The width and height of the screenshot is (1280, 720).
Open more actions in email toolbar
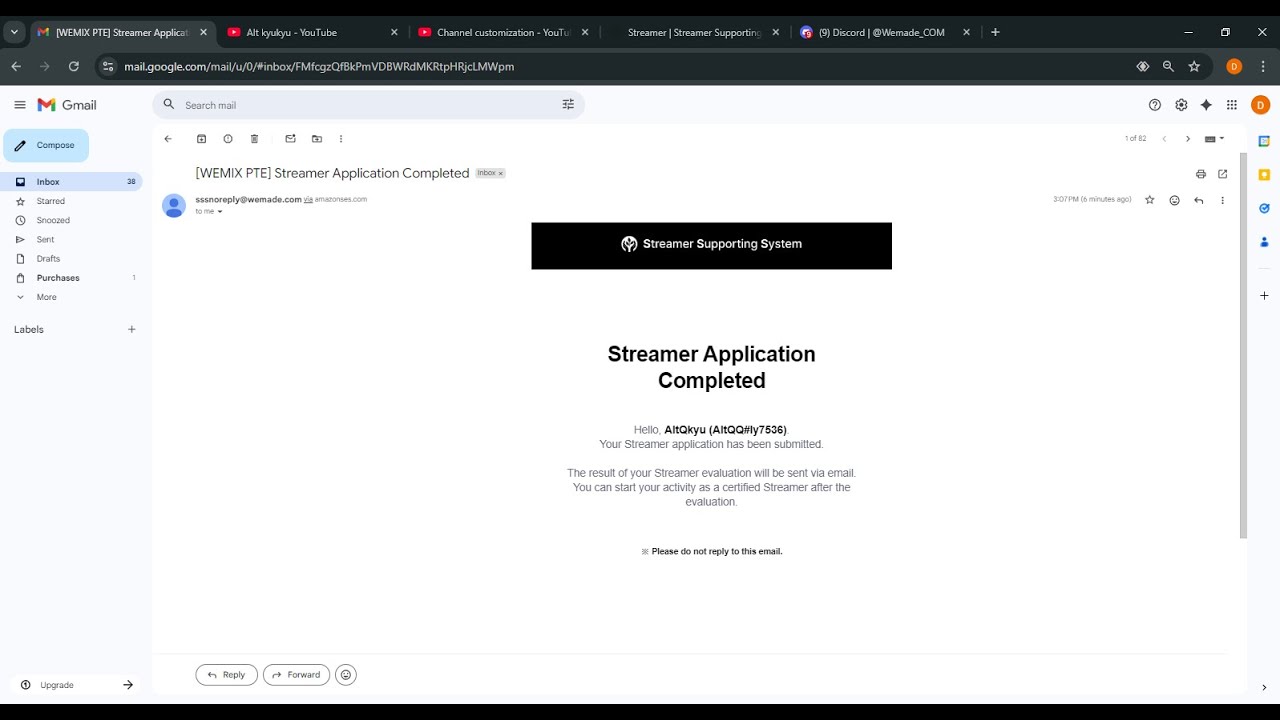(x=341, y=139)
